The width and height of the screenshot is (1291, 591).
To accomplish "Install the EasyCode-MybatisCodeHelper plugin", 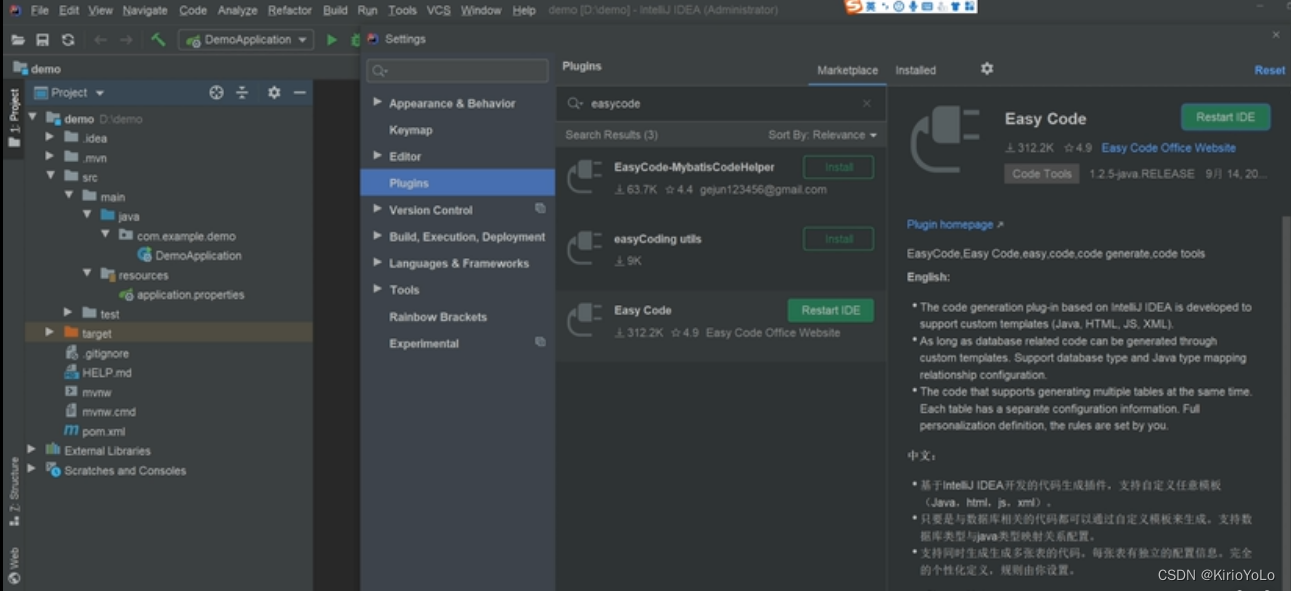I will point(838,167).
